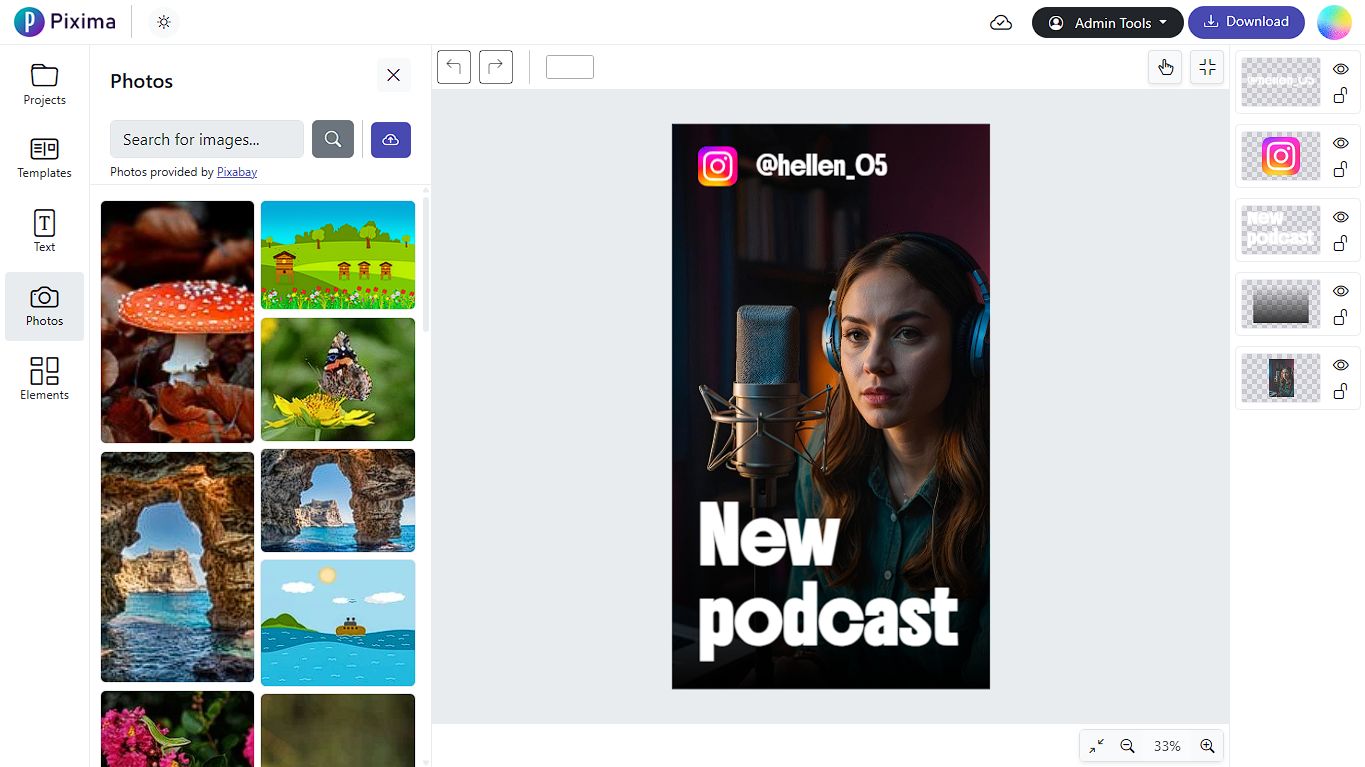Hide the Instagram logo layer

(x=1341, y=143)
